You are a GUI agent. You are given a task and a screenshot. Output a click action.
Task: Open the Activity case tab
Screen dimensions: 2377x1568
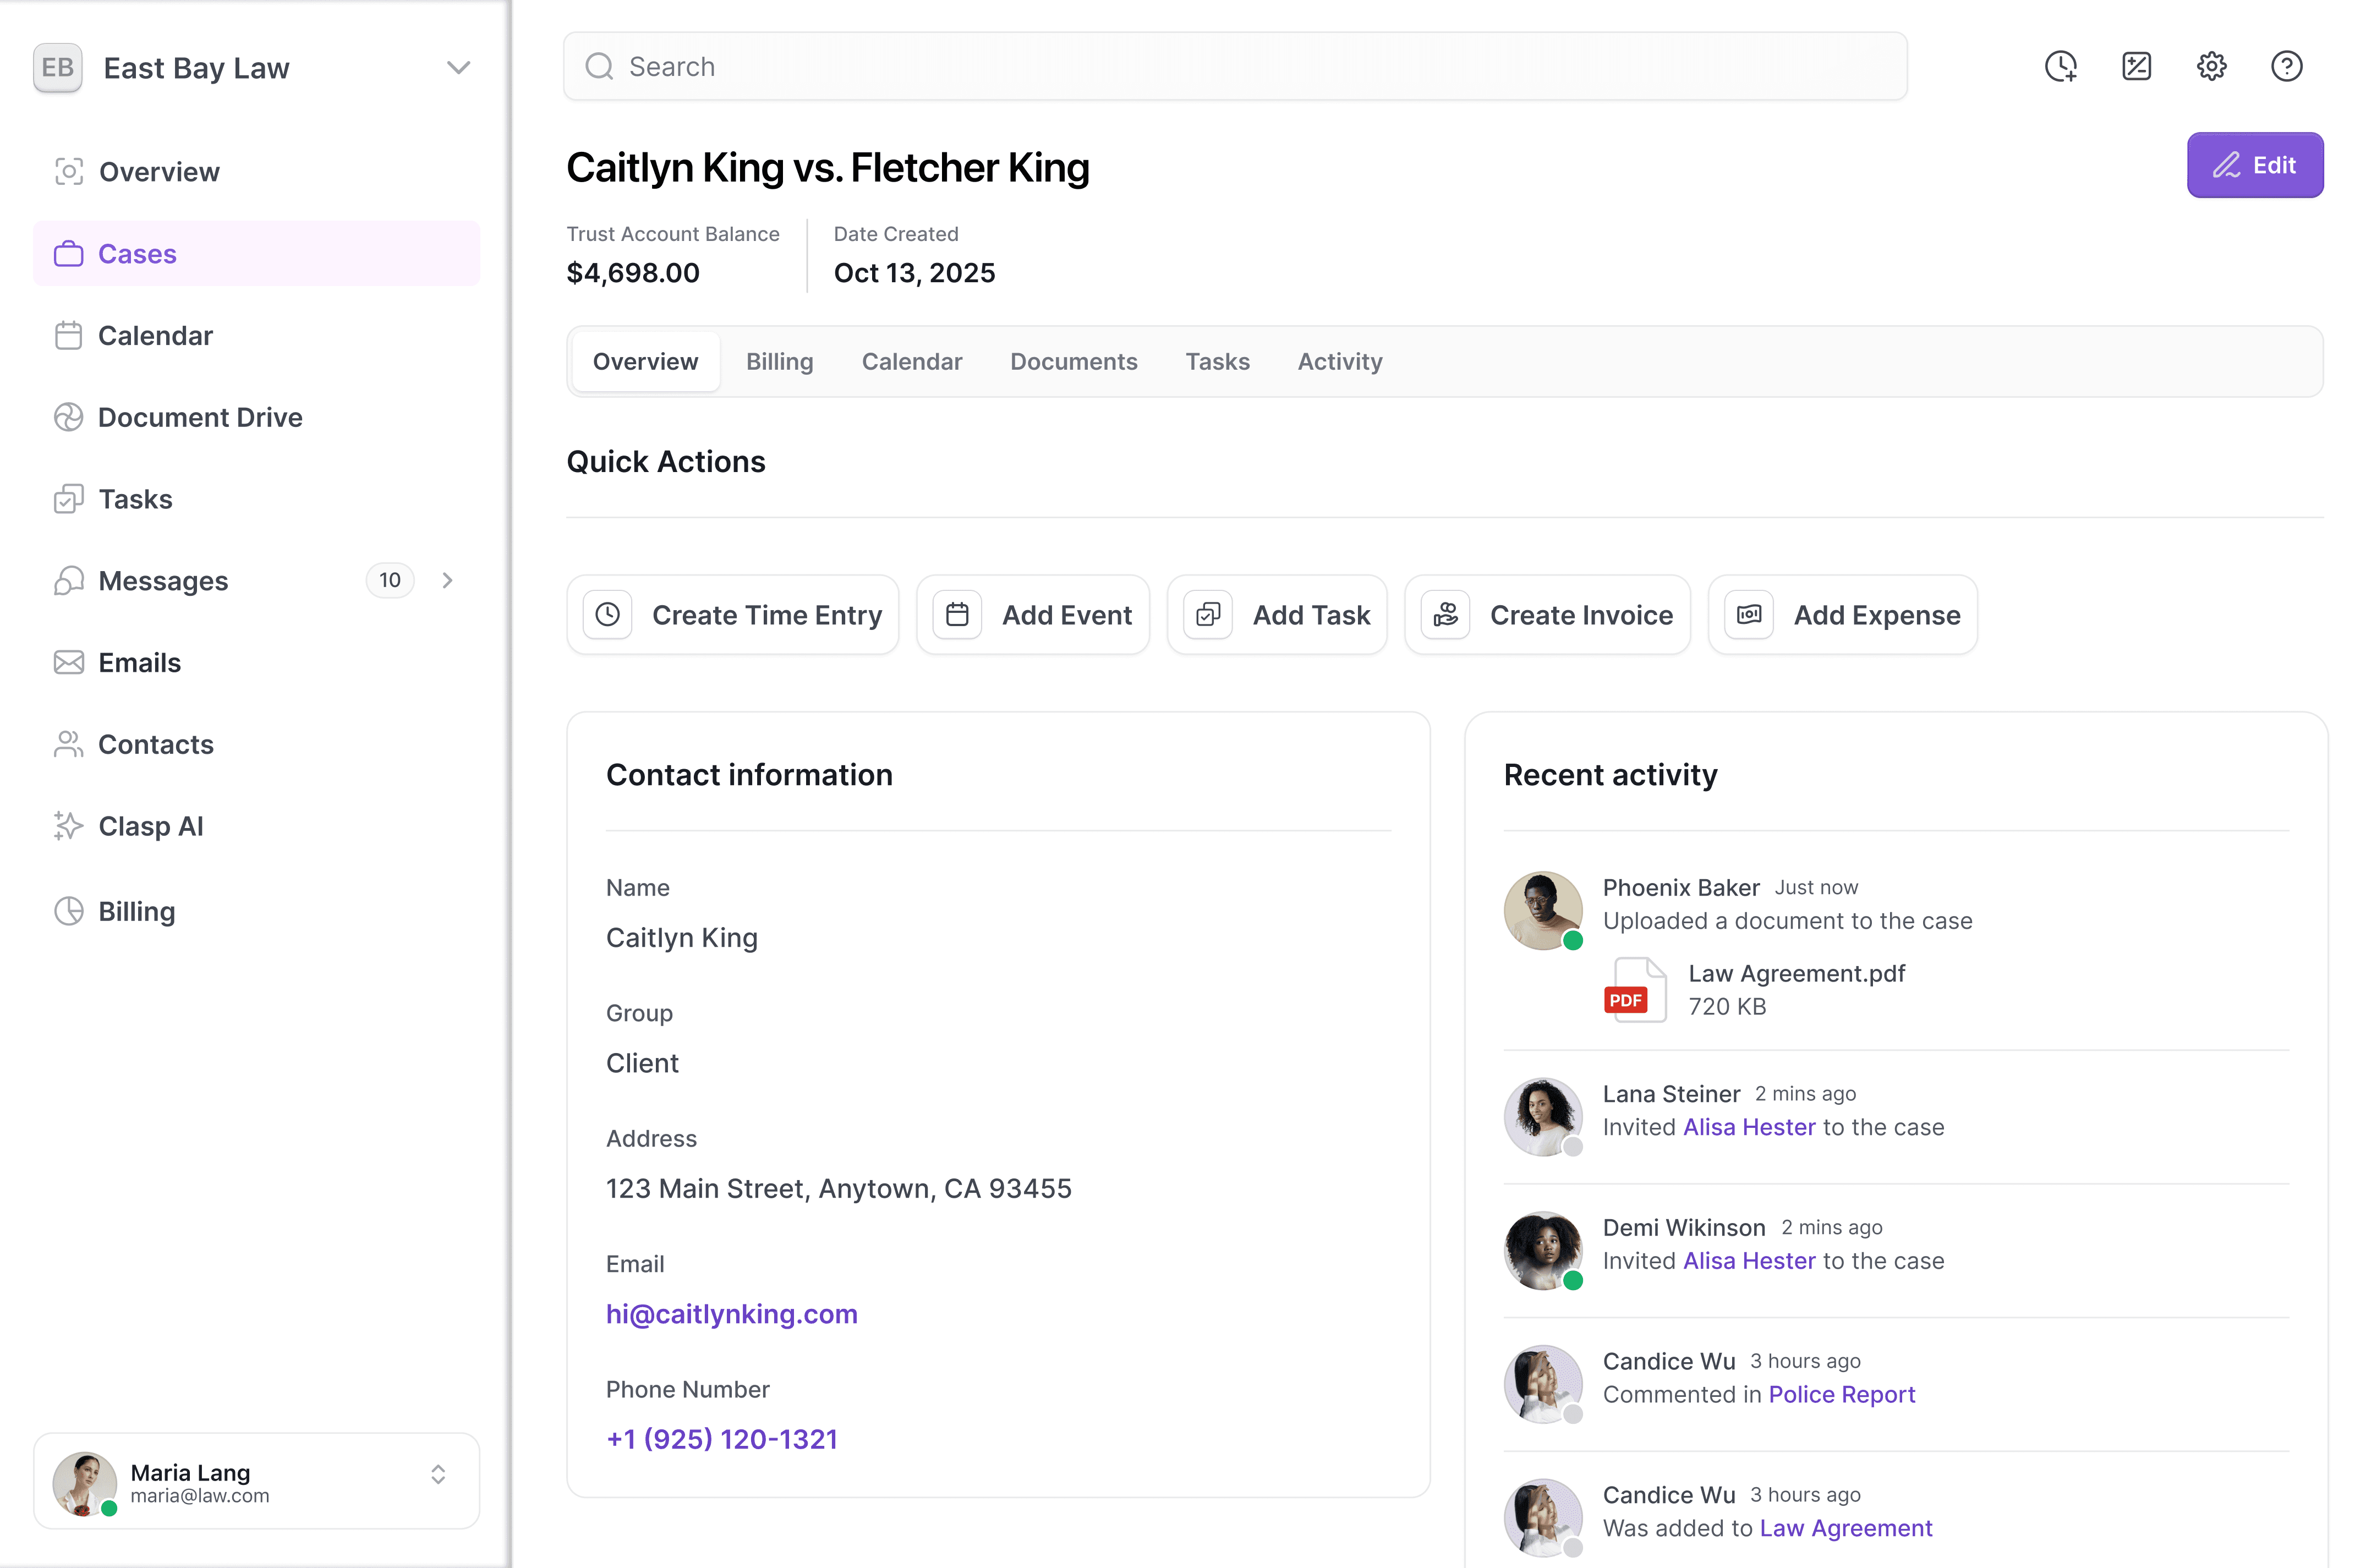pyautogui.click(x=1340, y=362)
